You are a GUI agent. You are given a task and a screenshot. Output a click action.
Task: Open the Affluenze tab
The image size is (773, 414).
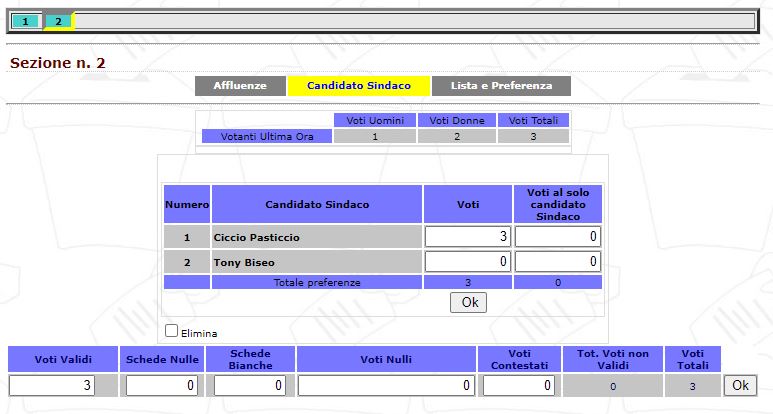click(x=240, y=86)
